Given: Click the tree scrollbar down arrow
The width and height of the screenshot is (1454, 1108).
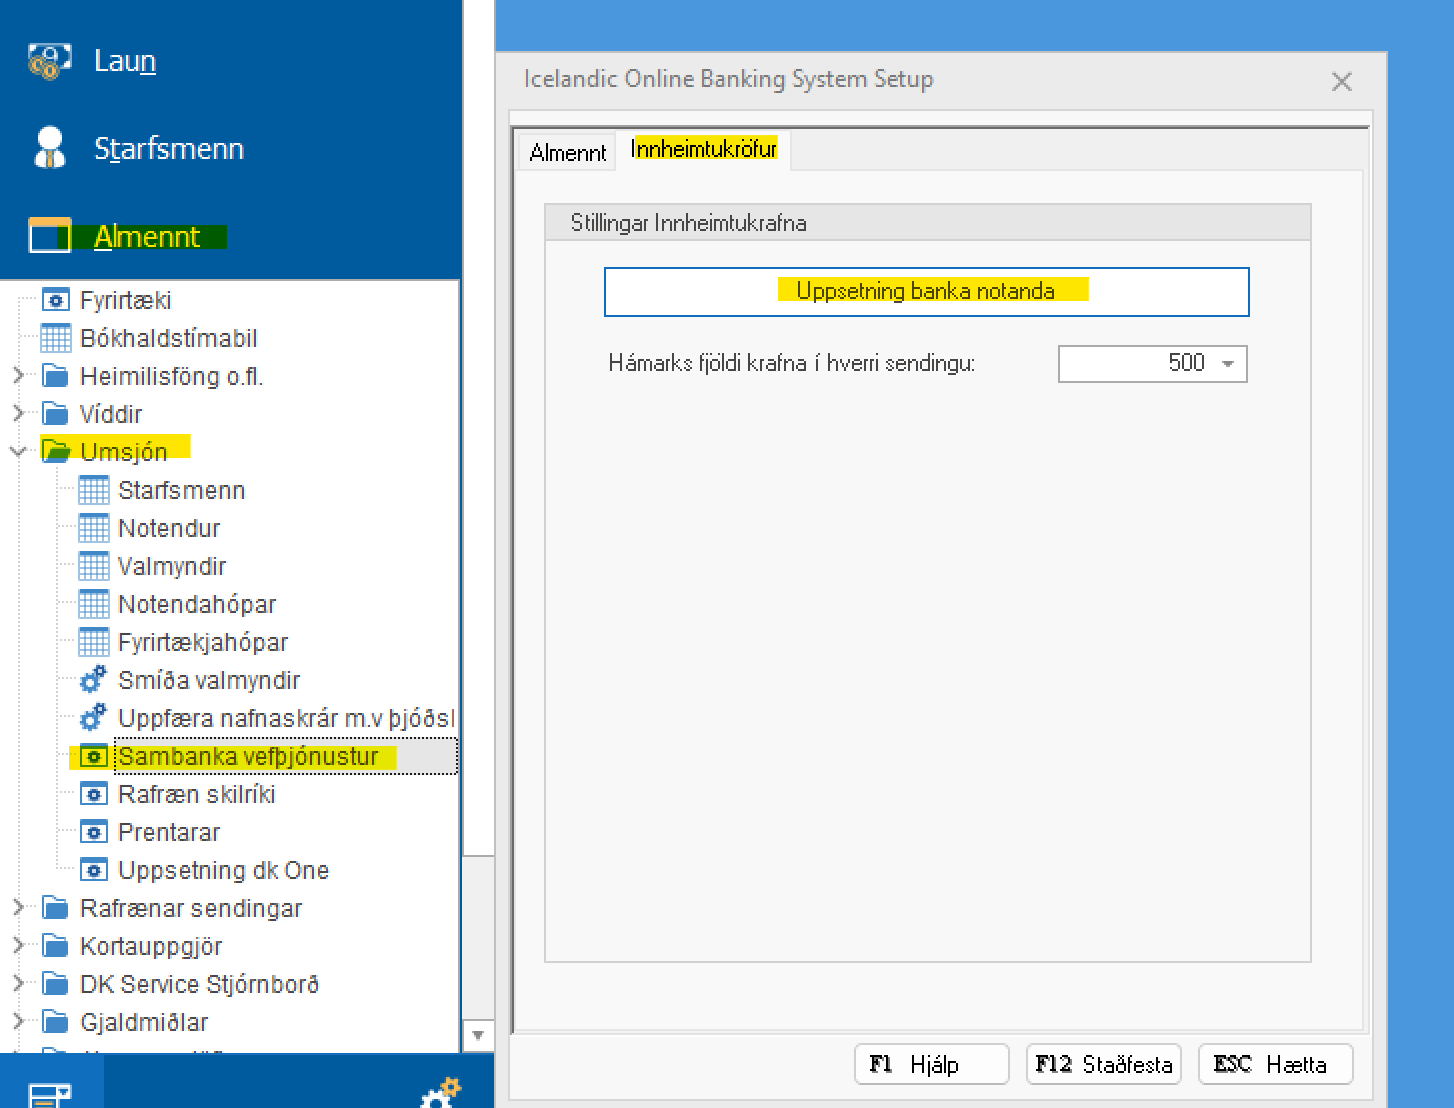Looking at the screenshot, I should coord(477,1035).
